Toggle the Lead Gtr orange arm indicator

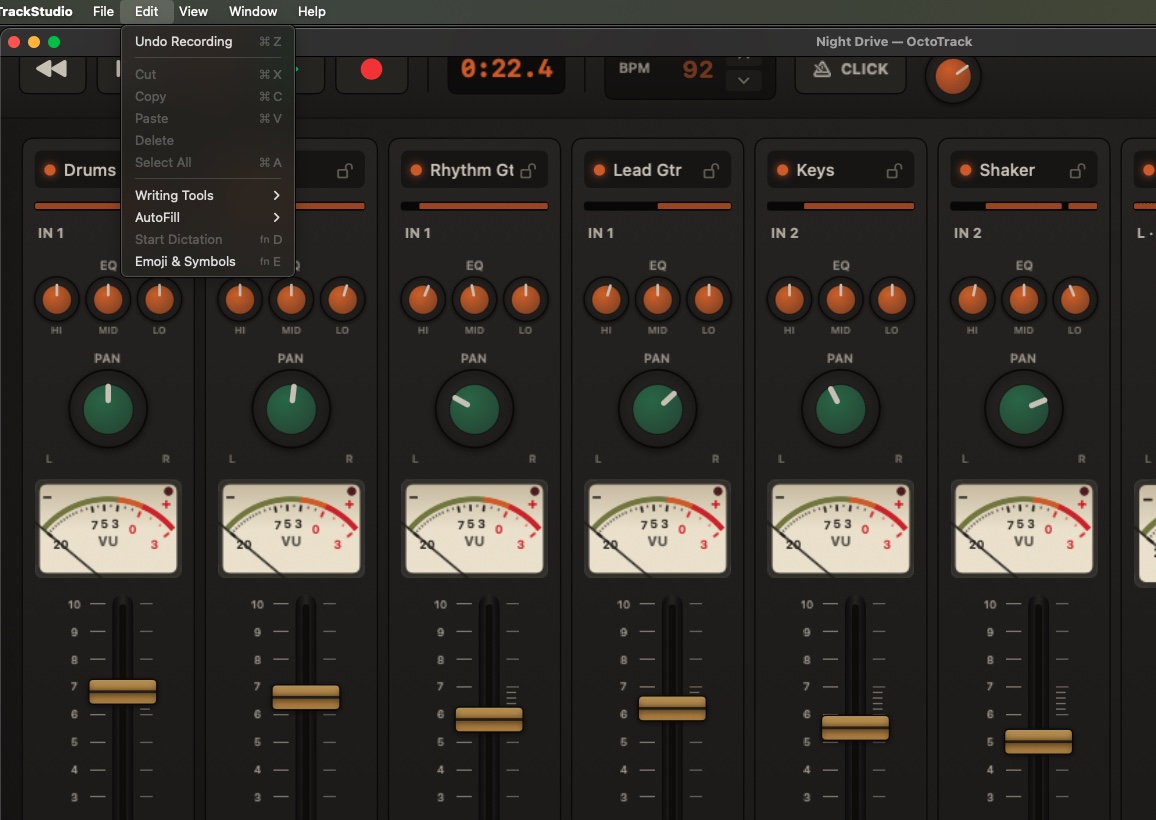click(x=599, y=170)
